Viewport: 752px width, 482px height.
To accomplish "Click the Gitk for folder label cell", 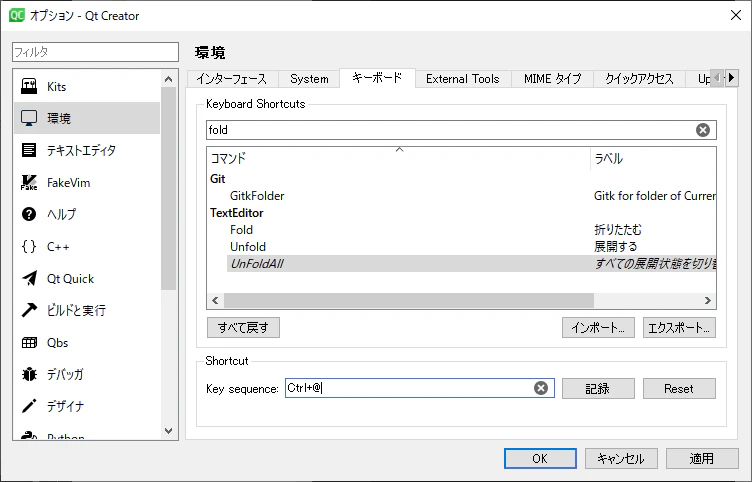I will click(x=655, y=196).
